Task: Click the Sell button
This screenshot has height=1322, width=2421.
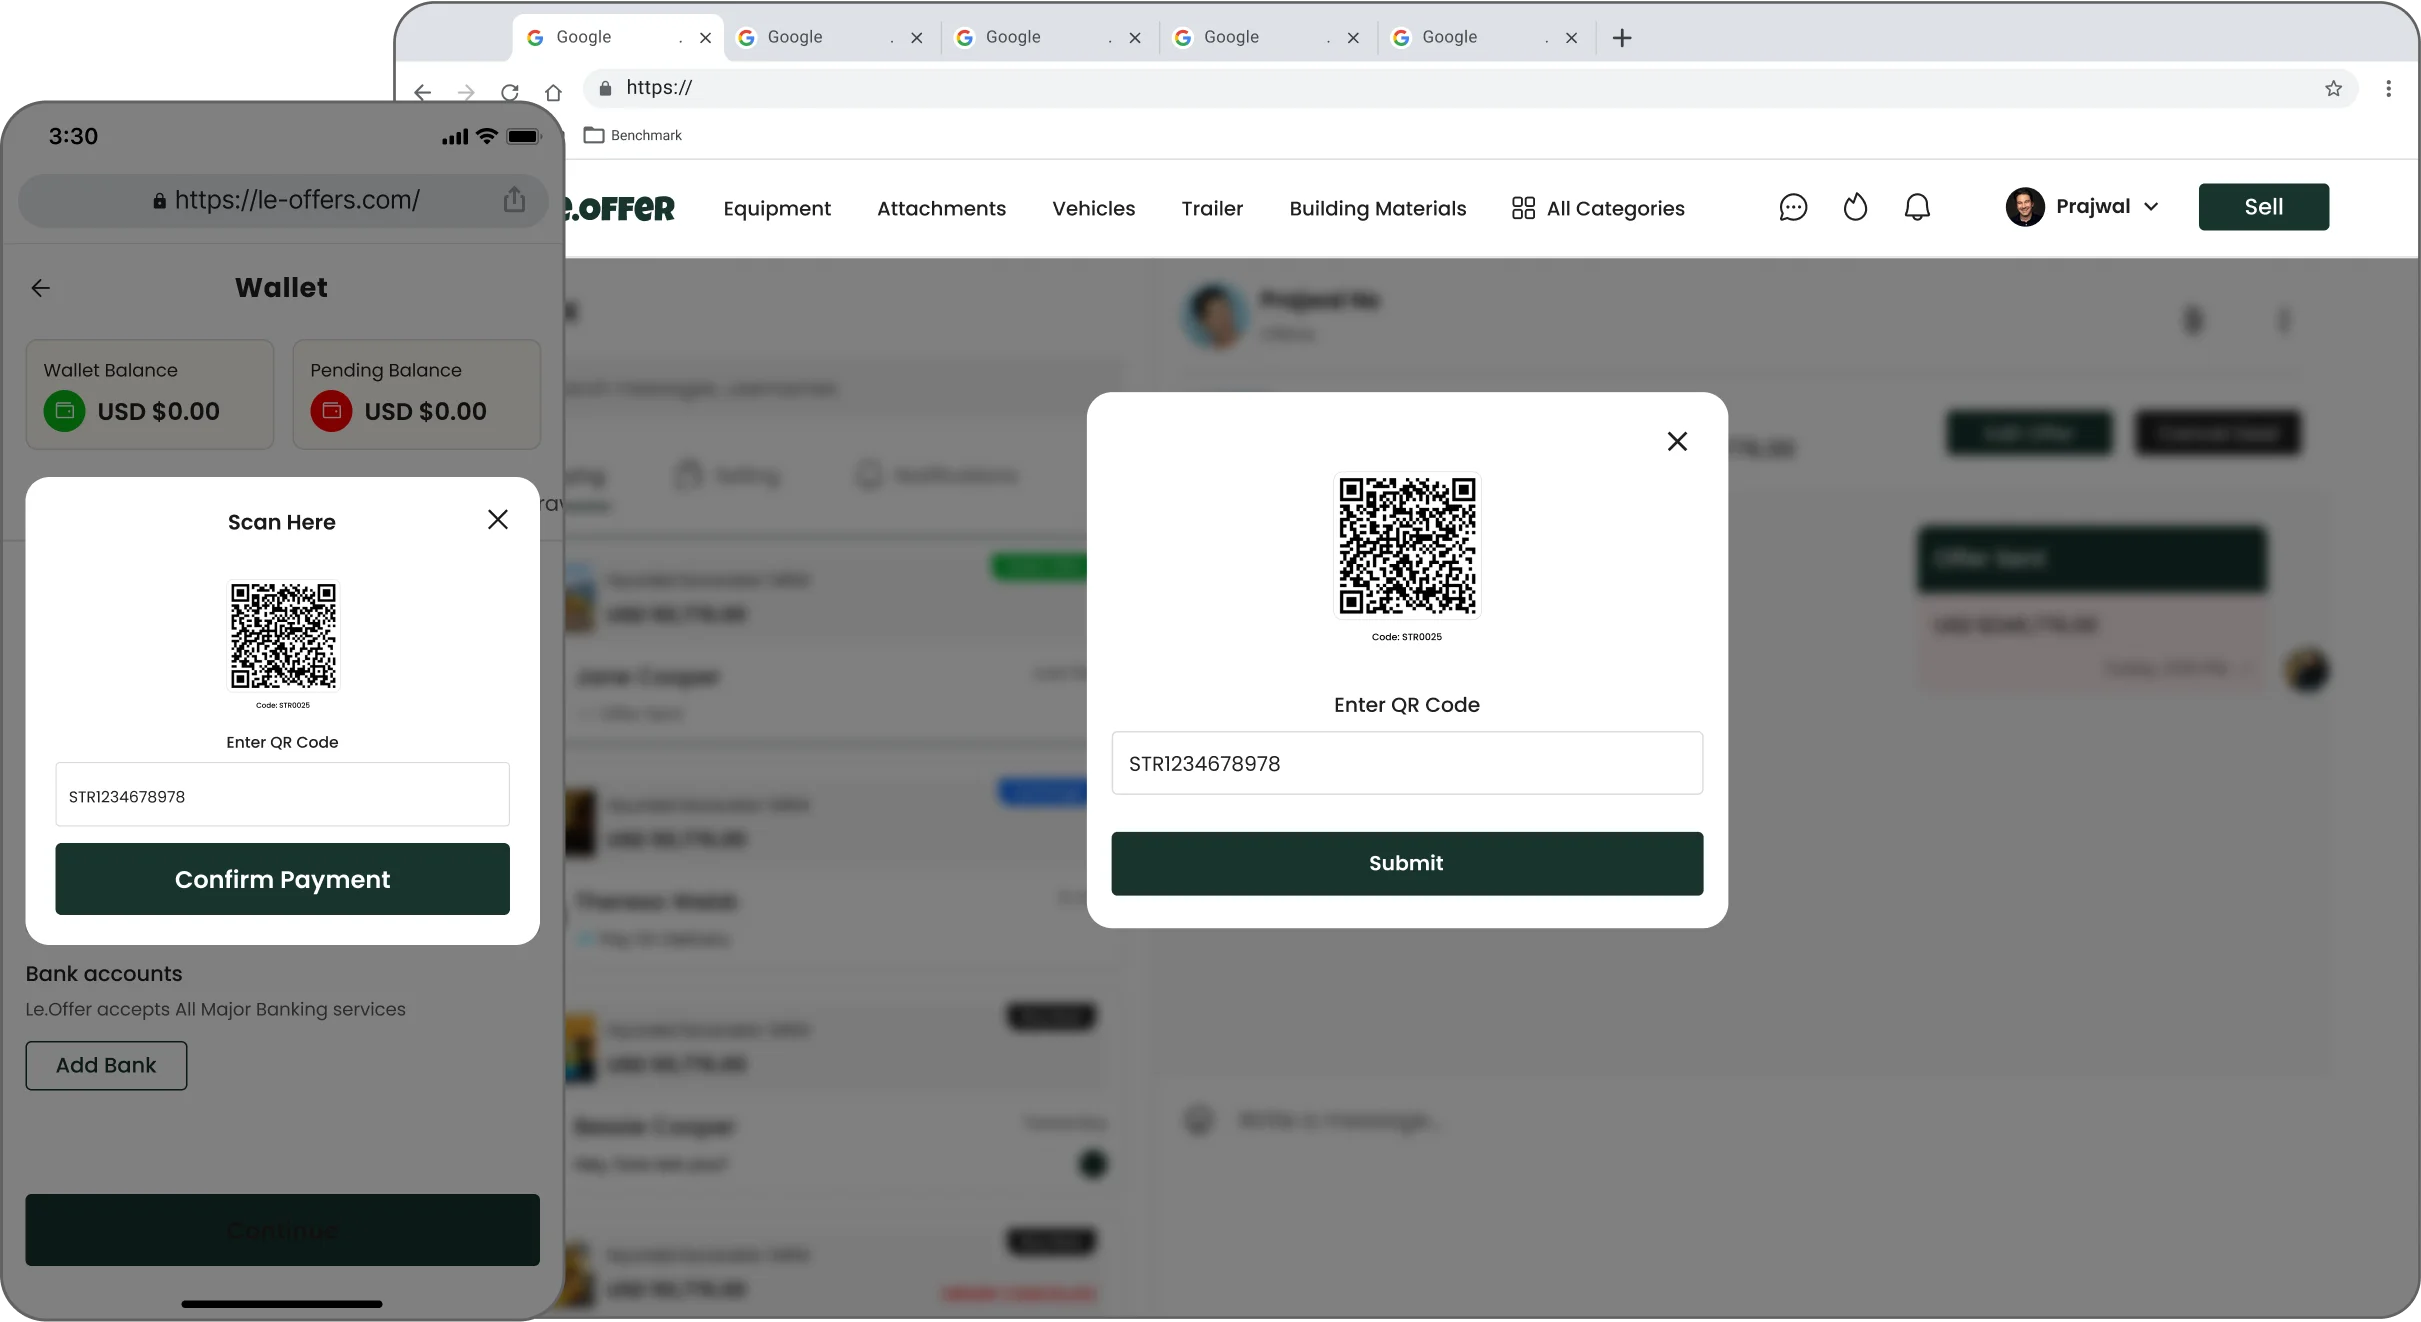Action: (2263, 207)
